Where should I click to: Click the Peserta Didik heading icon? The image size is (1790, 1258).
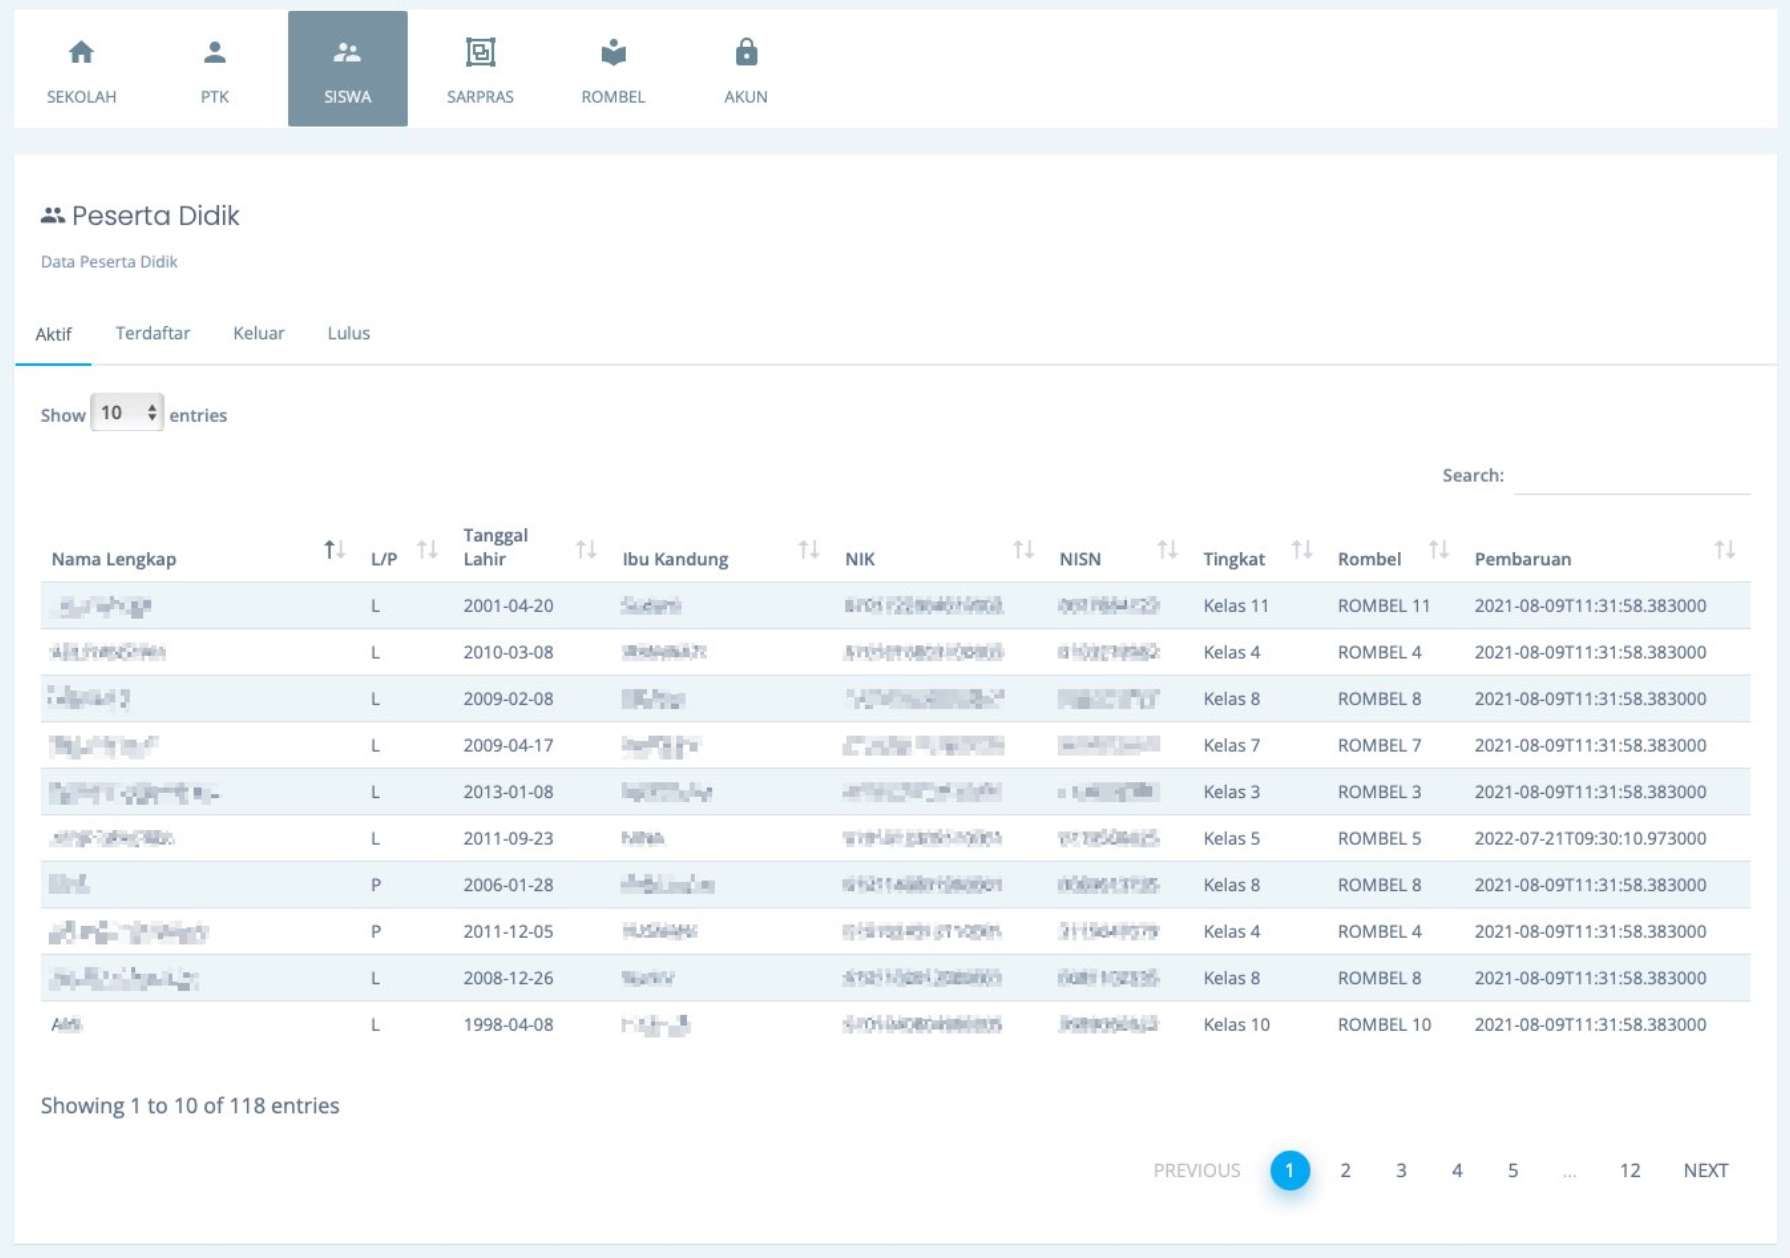click(52, 215)
